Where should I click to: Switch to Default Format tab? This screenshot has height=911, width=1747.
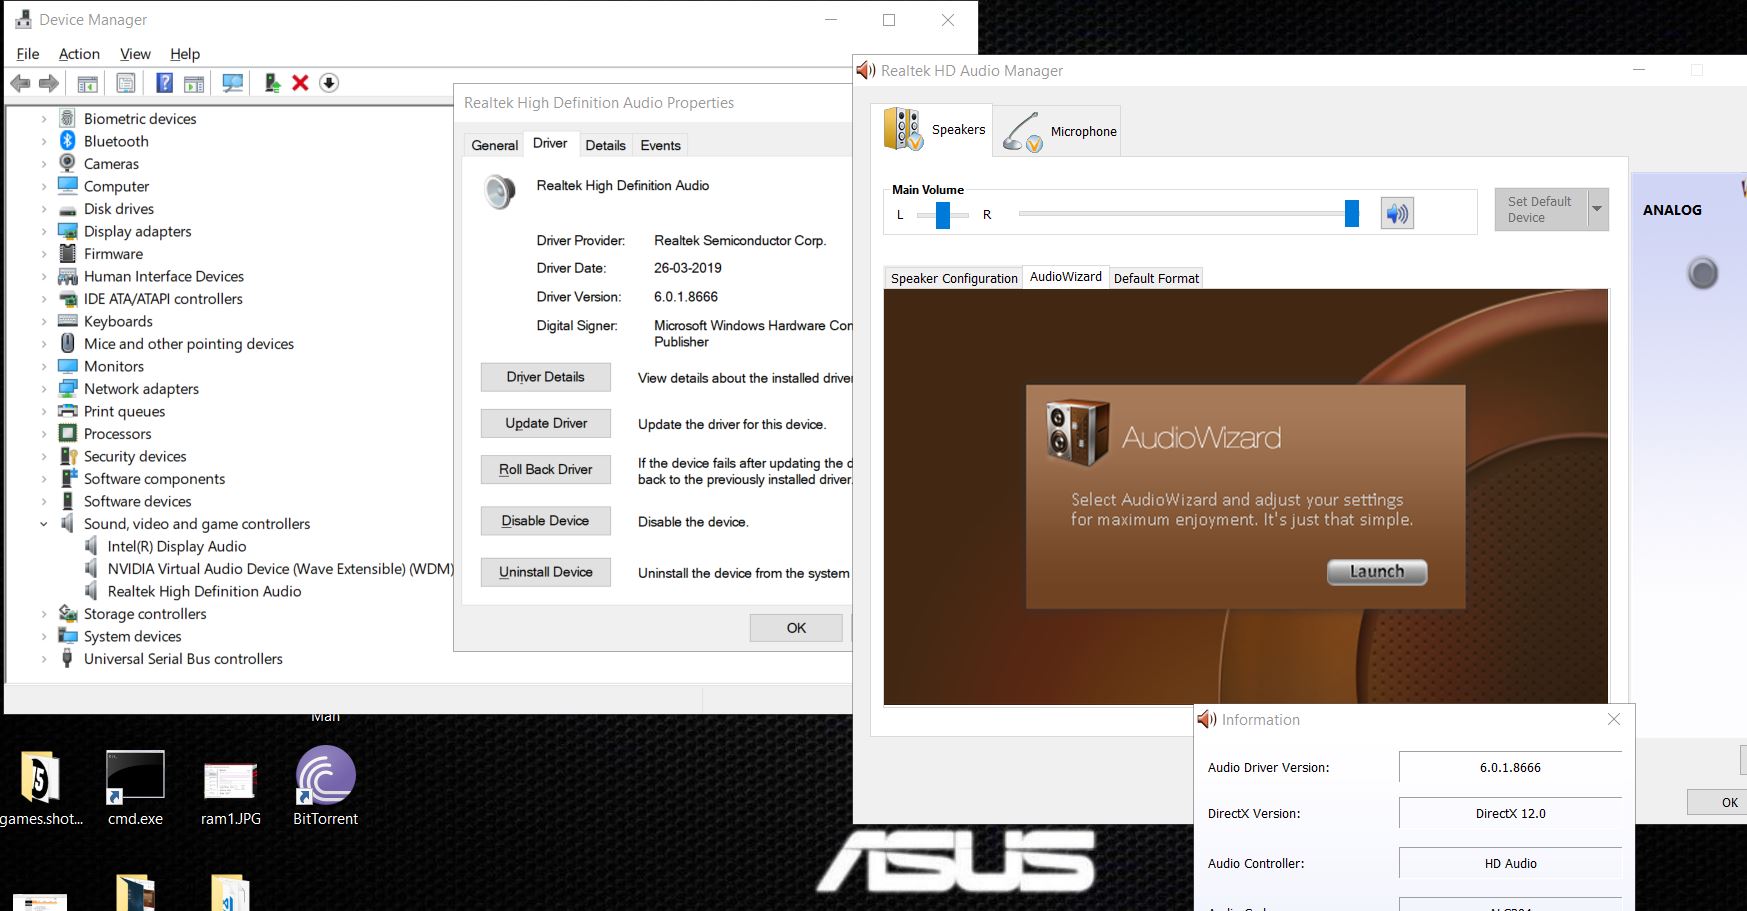point(1156,278)
